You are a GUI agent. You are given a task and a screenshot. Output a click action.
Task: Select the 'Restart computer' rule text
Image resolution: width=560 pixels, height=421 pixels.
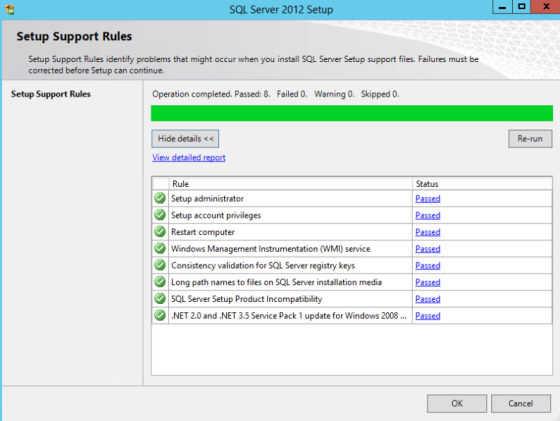pyautogui.click(x=202, y=232)
